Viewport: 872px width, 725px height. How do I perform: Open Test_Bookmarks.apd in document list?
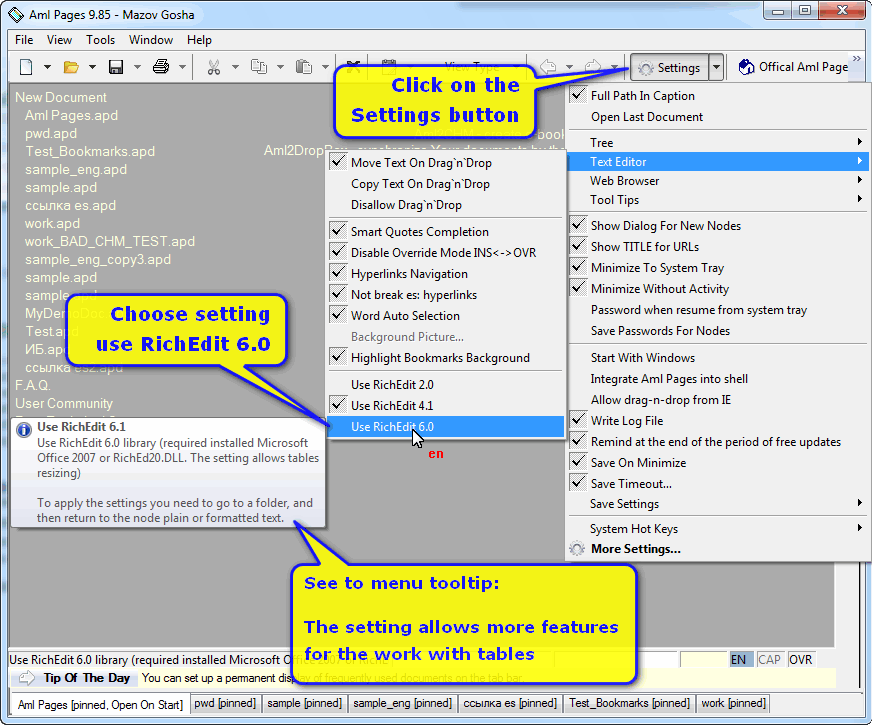(90, 151)
